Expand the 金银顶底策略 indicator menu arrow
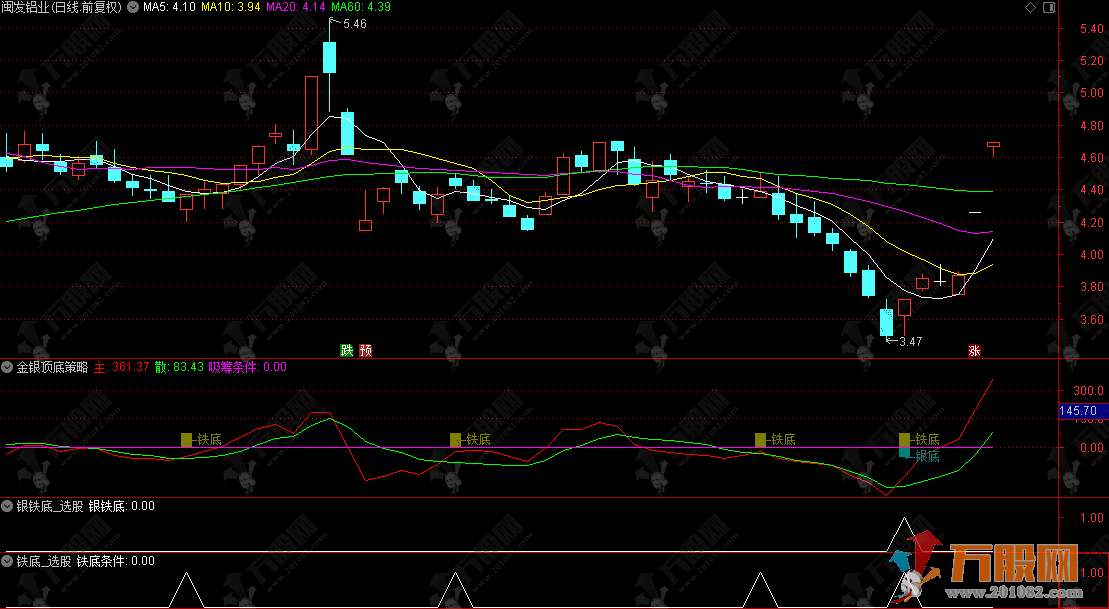 tap(8, 367)
